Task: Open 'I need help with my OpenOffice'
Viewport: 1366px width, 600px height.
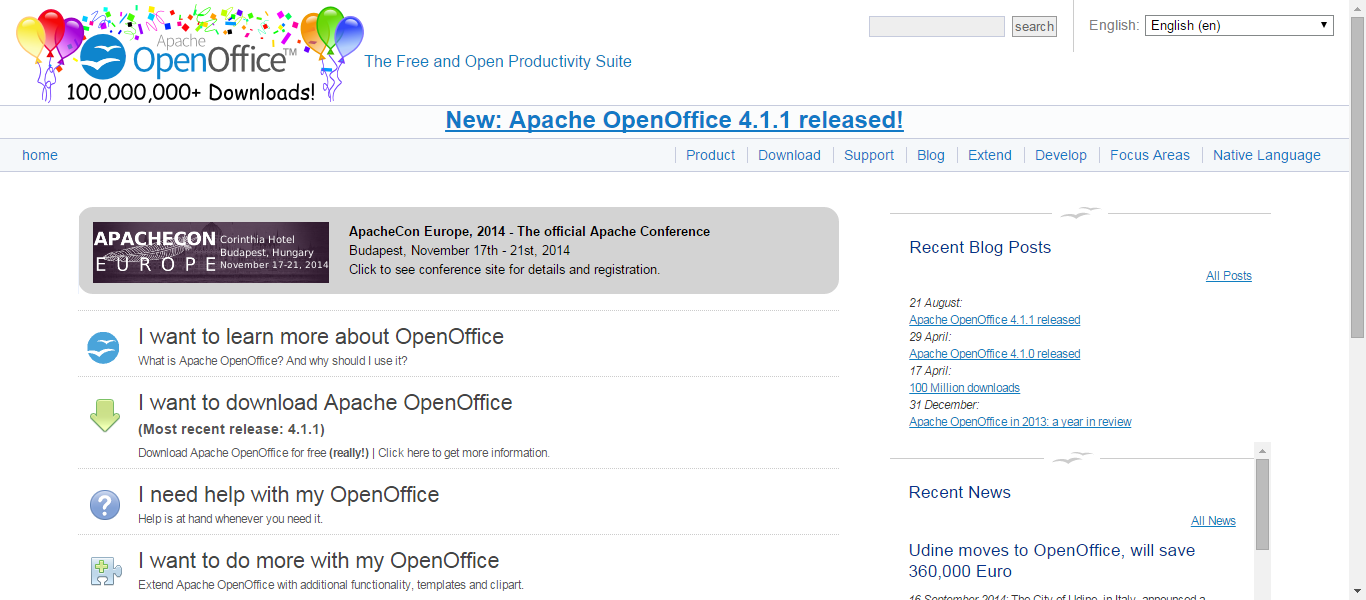Action: click(x=288, y=494)
